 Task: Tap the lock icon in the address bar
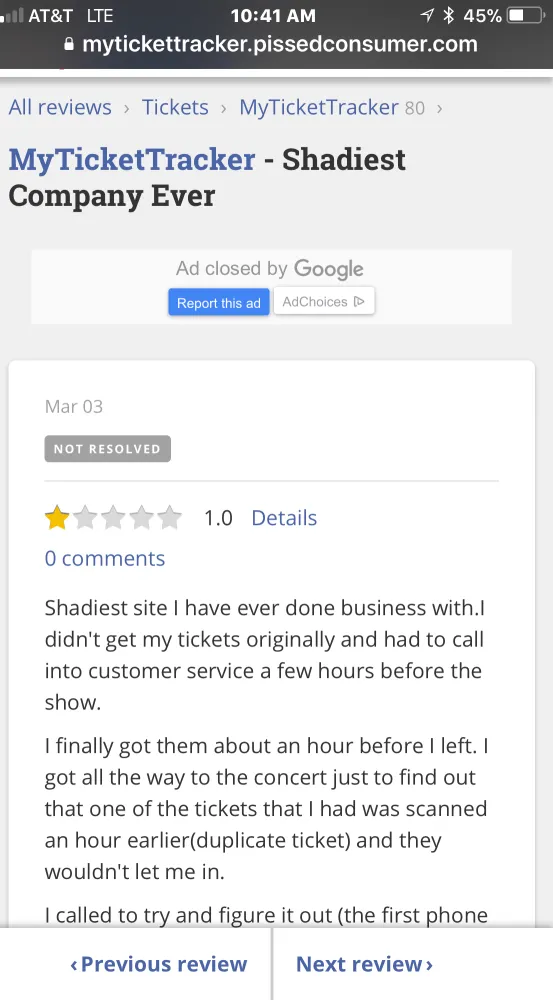click(70, 45)
